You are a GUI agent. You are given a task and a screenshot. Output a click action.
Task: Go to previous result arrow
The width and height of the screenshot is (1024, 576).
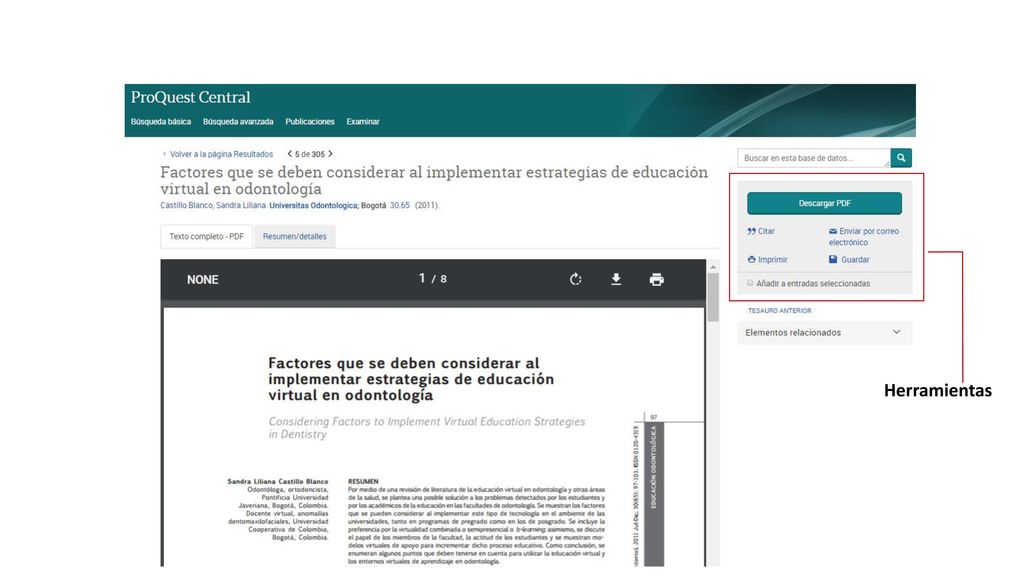[289, 154]
